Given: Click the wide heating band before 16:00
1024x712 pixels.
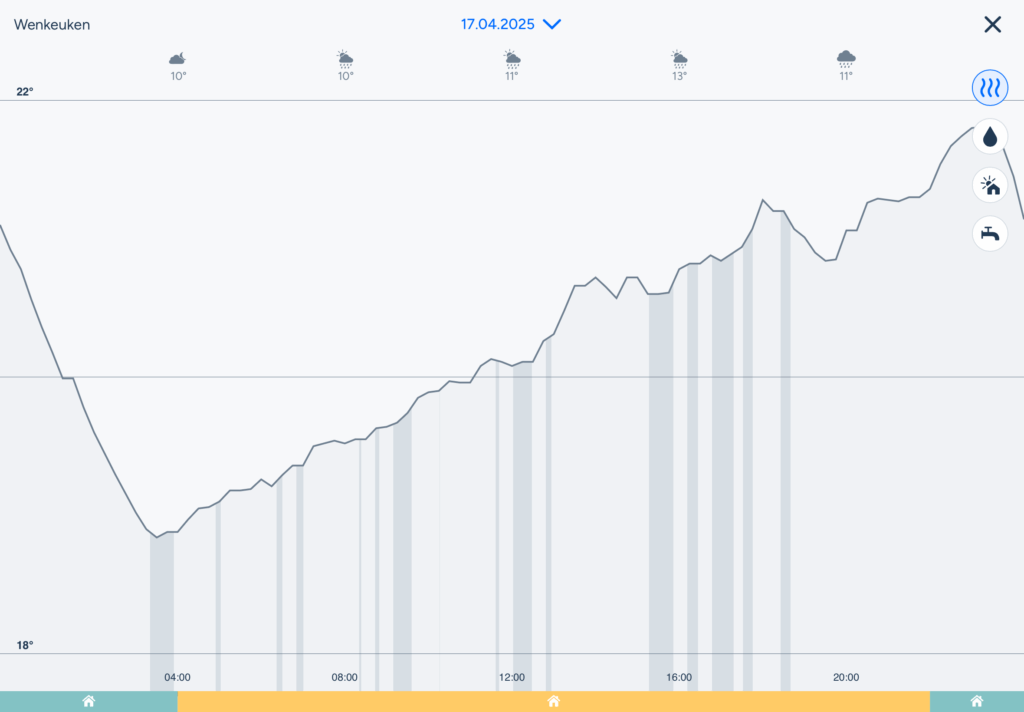Looking at the screenshot, I should (x=661, y=491).
